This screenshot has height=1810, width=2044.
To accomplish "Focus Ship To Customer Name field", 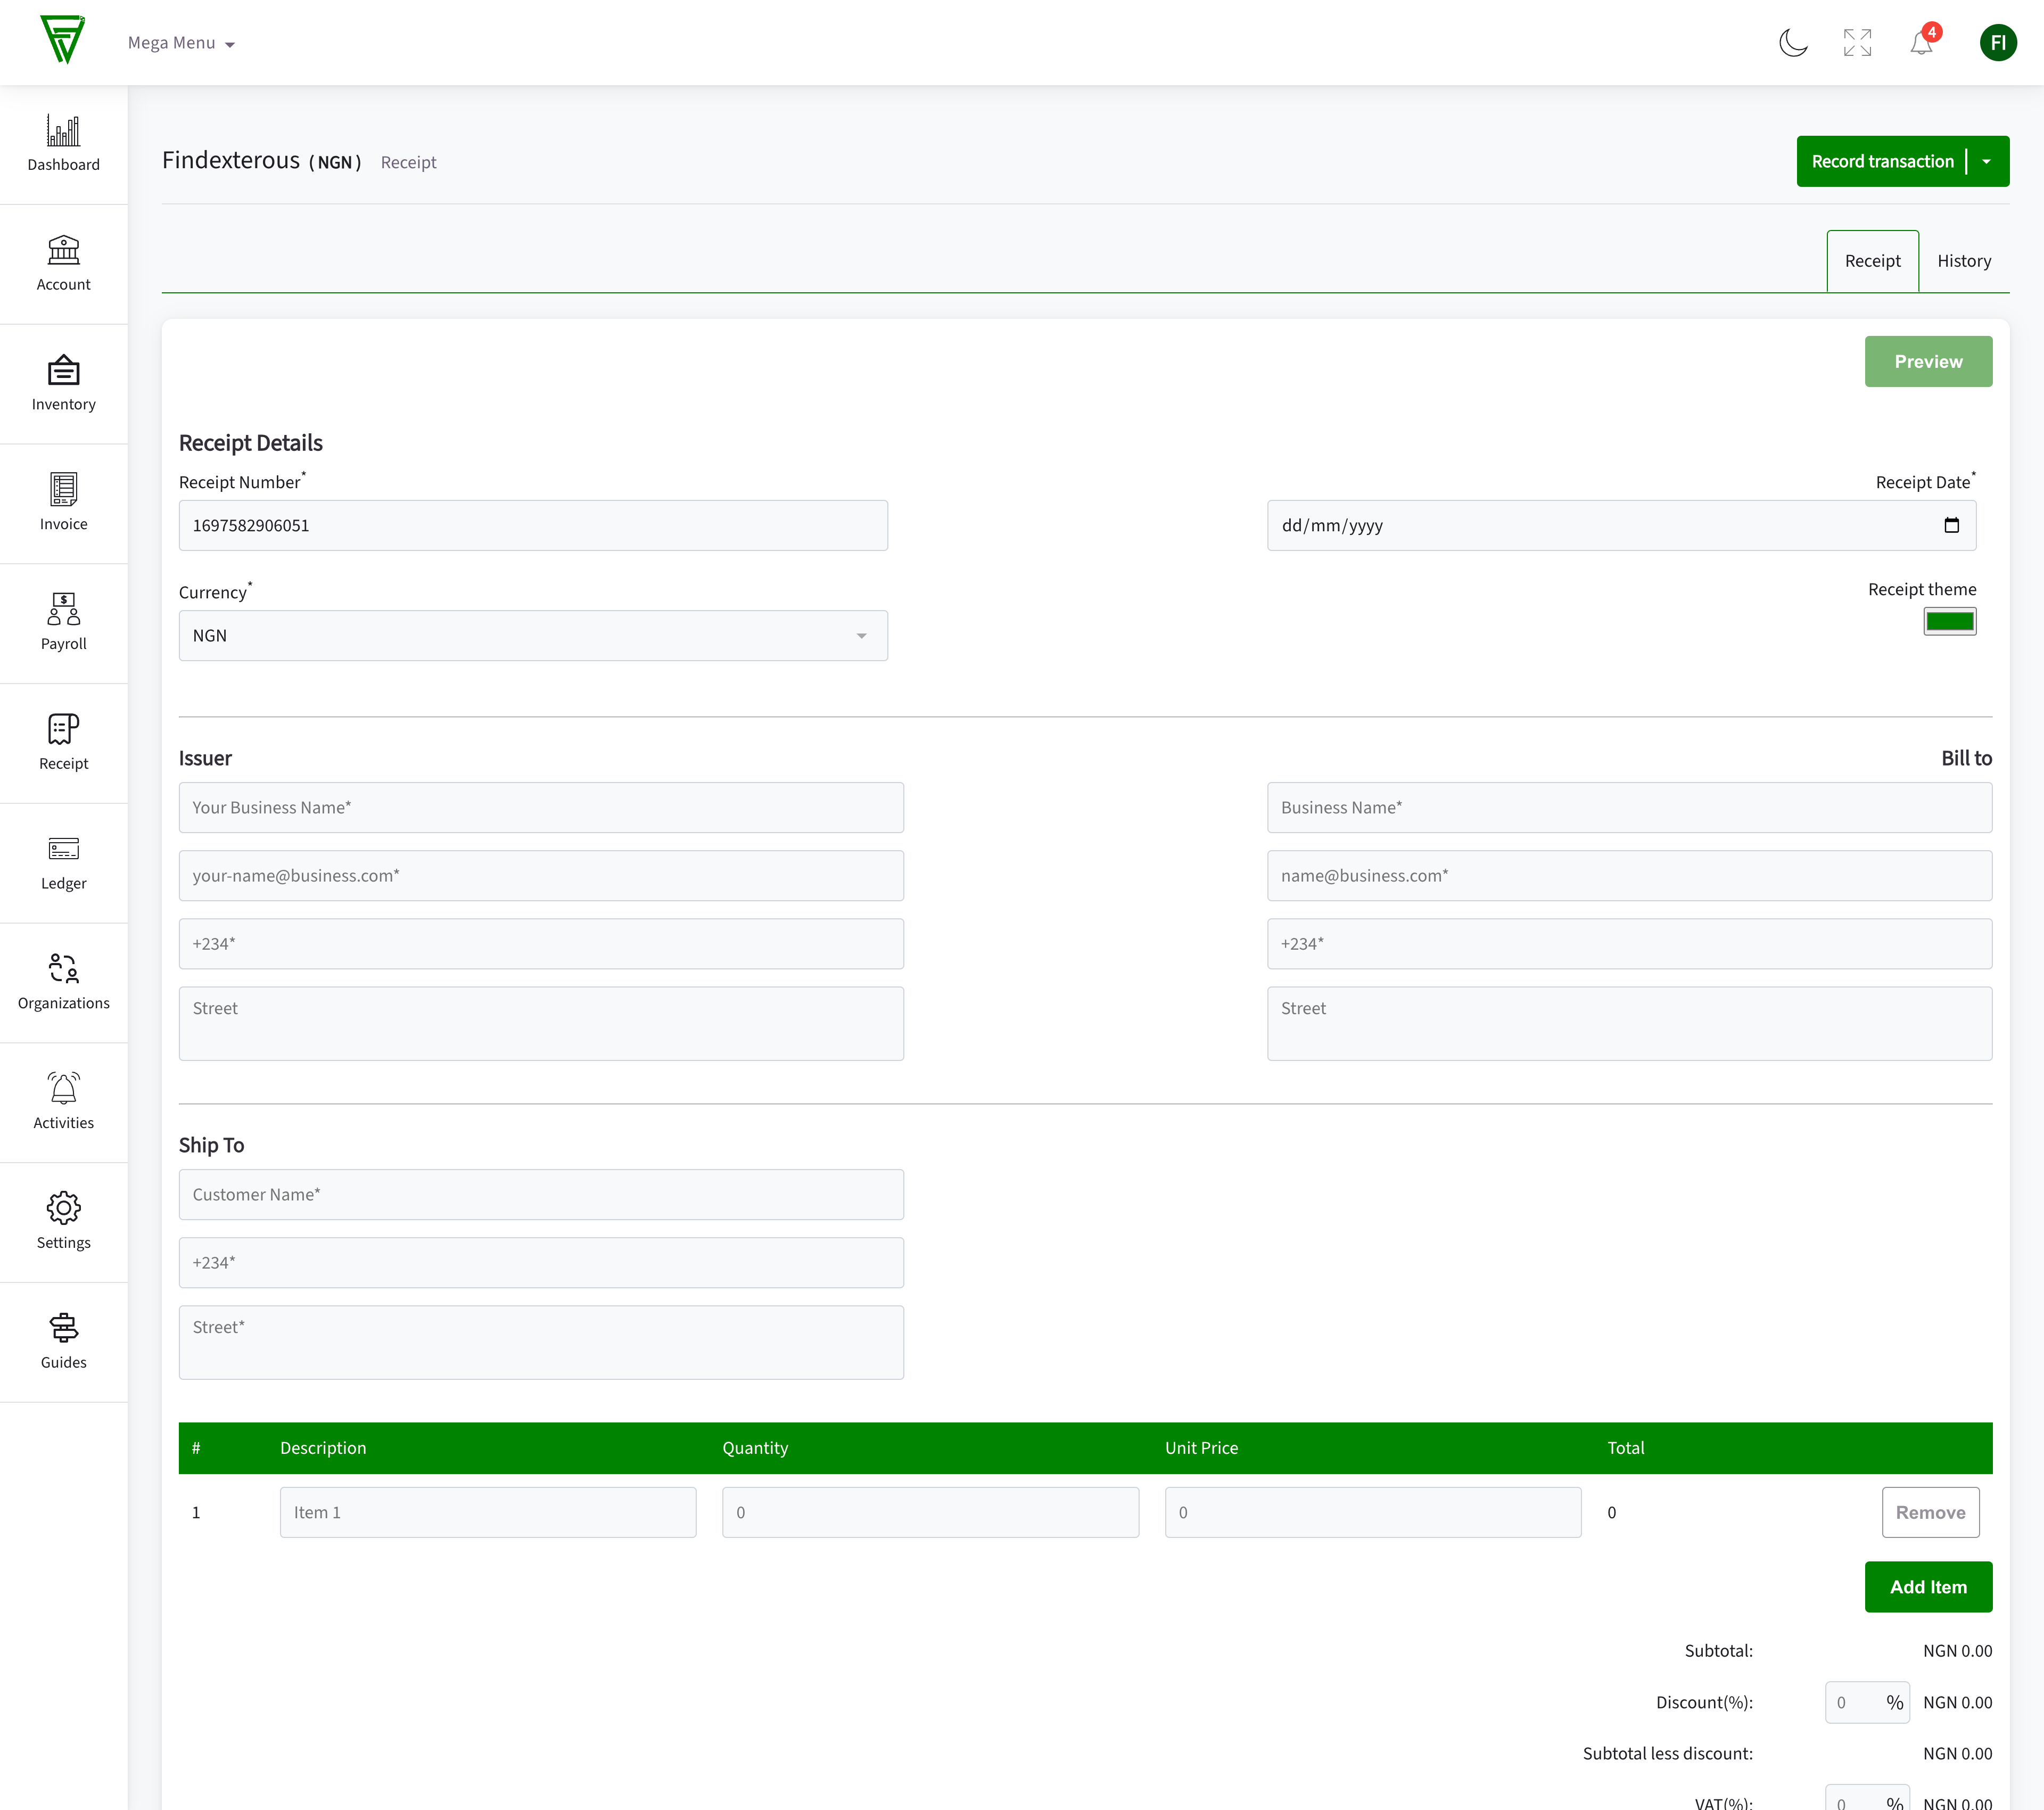I will point(541,1195).
